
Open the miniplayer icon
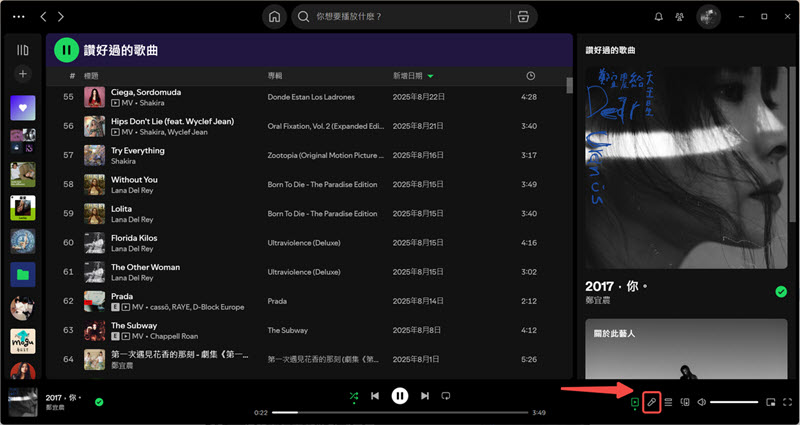[x=770, y=402]
